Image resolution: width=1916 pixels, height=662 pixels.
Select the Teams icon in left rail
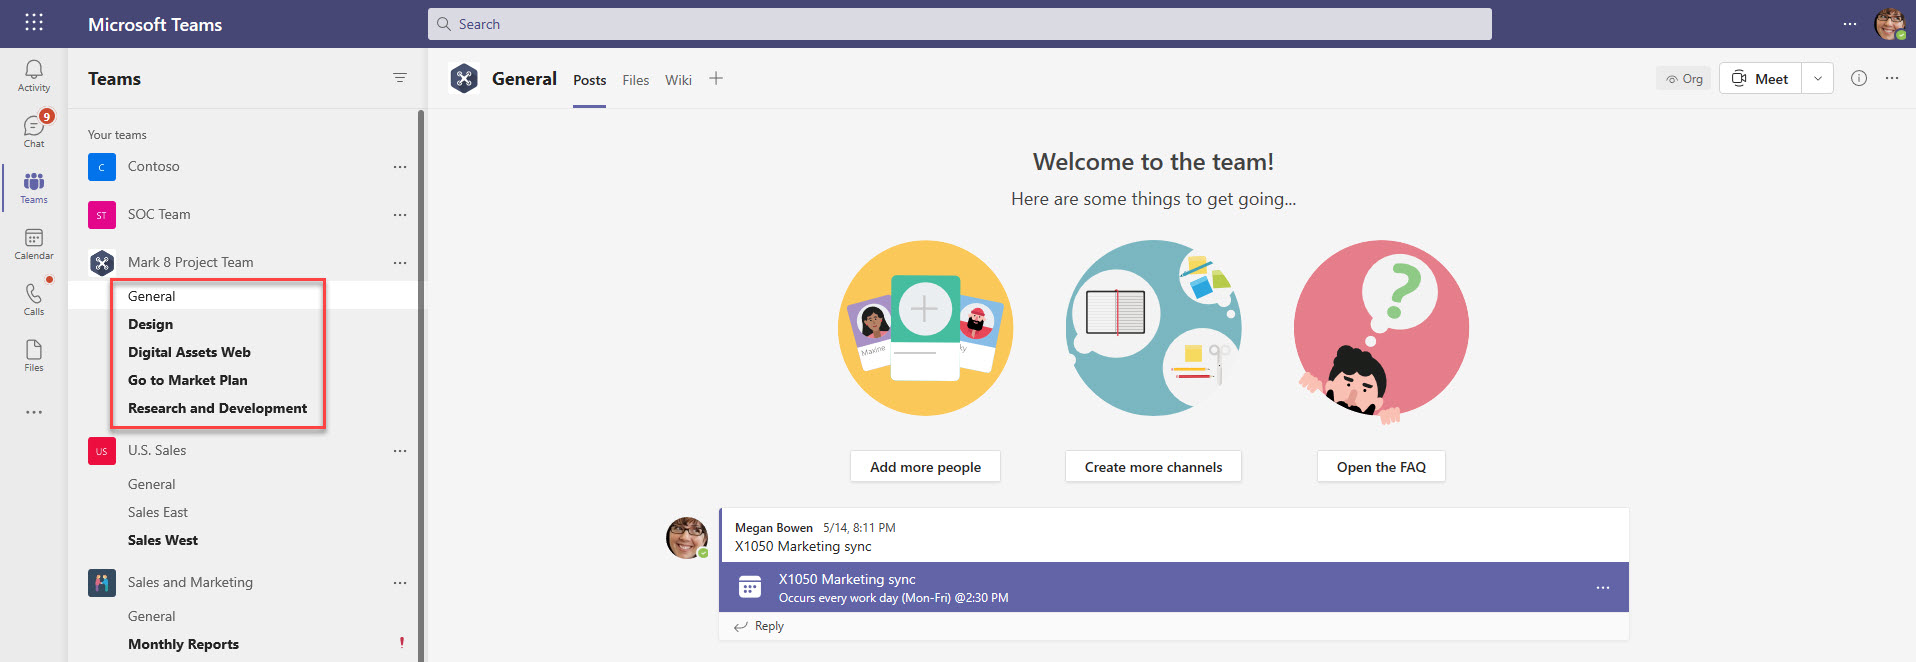(x=34, y=187)
